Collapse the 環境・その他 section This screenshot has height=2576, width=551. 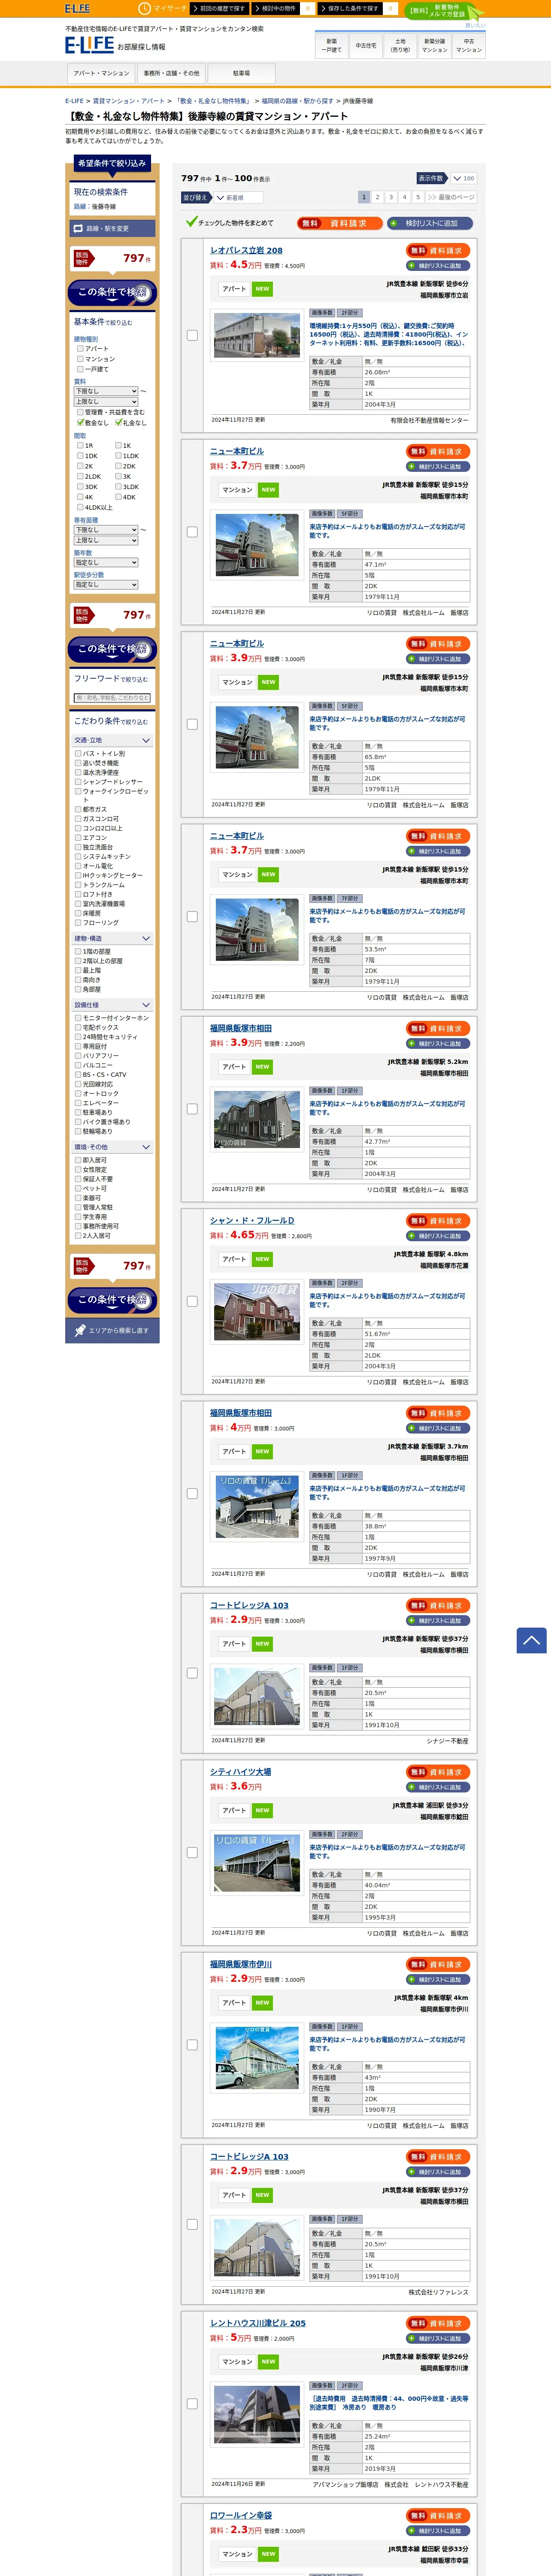click(112, 1147)
